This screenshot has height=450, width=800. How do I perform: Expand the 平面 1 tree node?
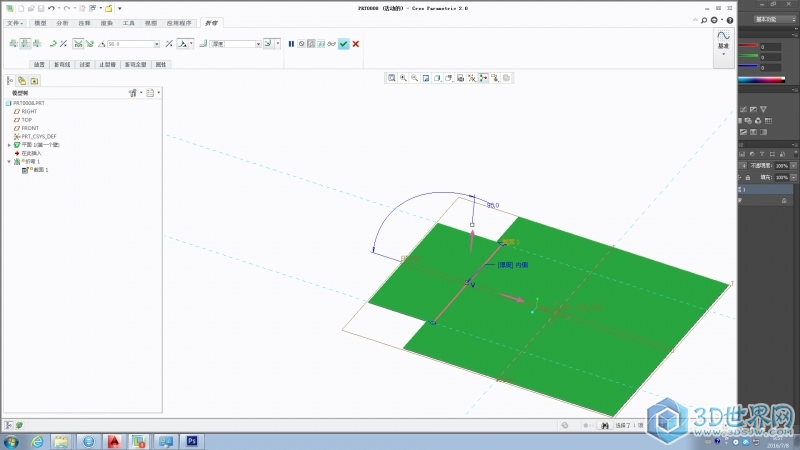click(x=9, y=144)
